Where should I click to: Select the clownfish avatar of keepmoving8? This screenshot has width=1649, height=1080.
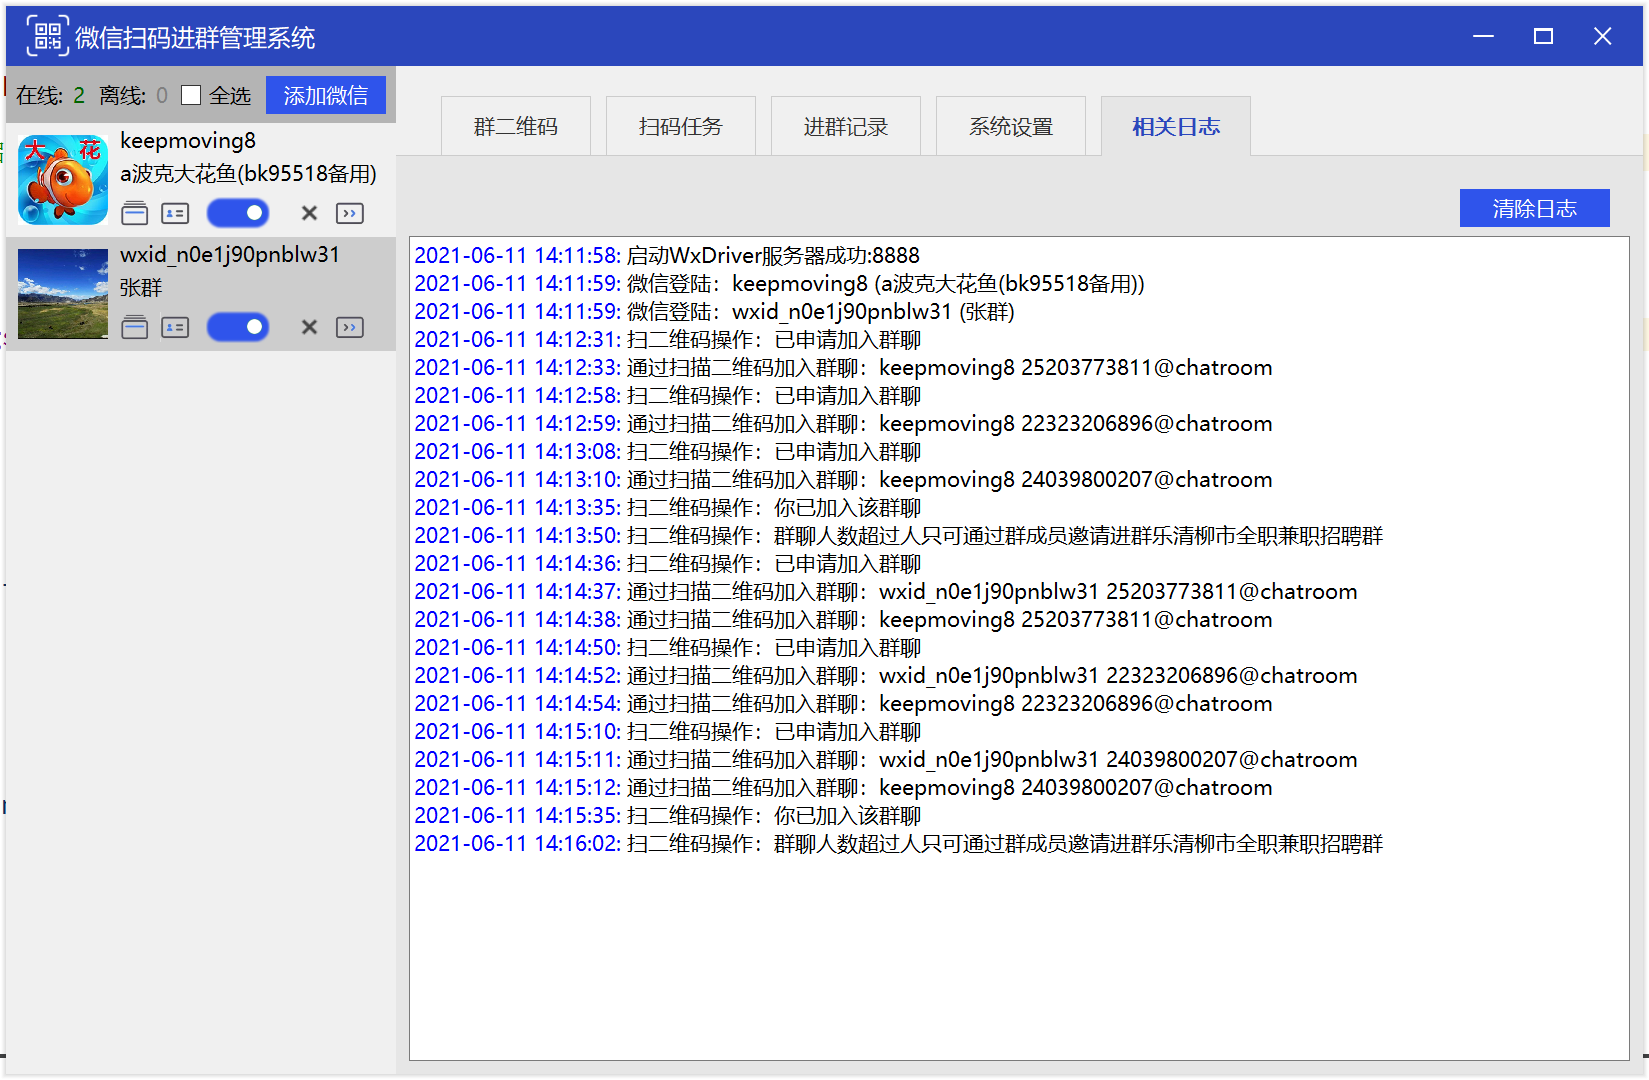(x=63, y=180)
